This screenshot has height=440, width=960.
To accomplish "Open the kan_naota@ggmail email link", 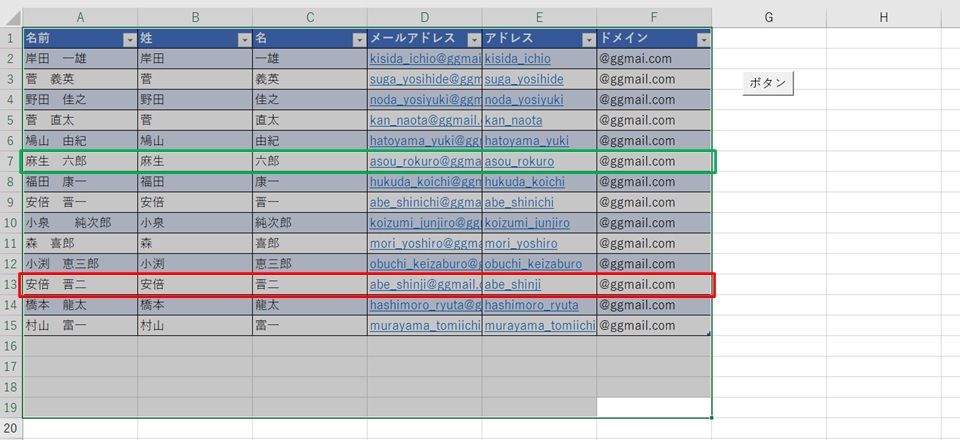I will (426, 121).
